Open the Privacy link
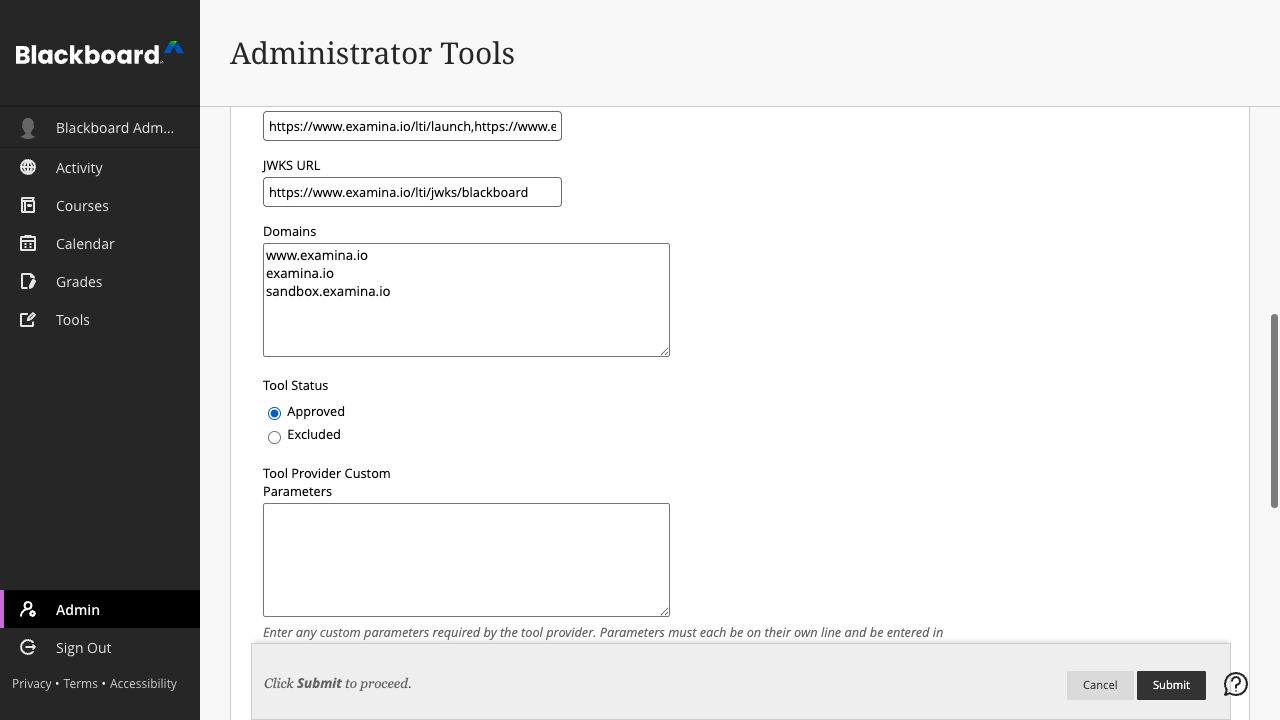Viewport: 1280px width, 720px height. [x=32, y=683]
